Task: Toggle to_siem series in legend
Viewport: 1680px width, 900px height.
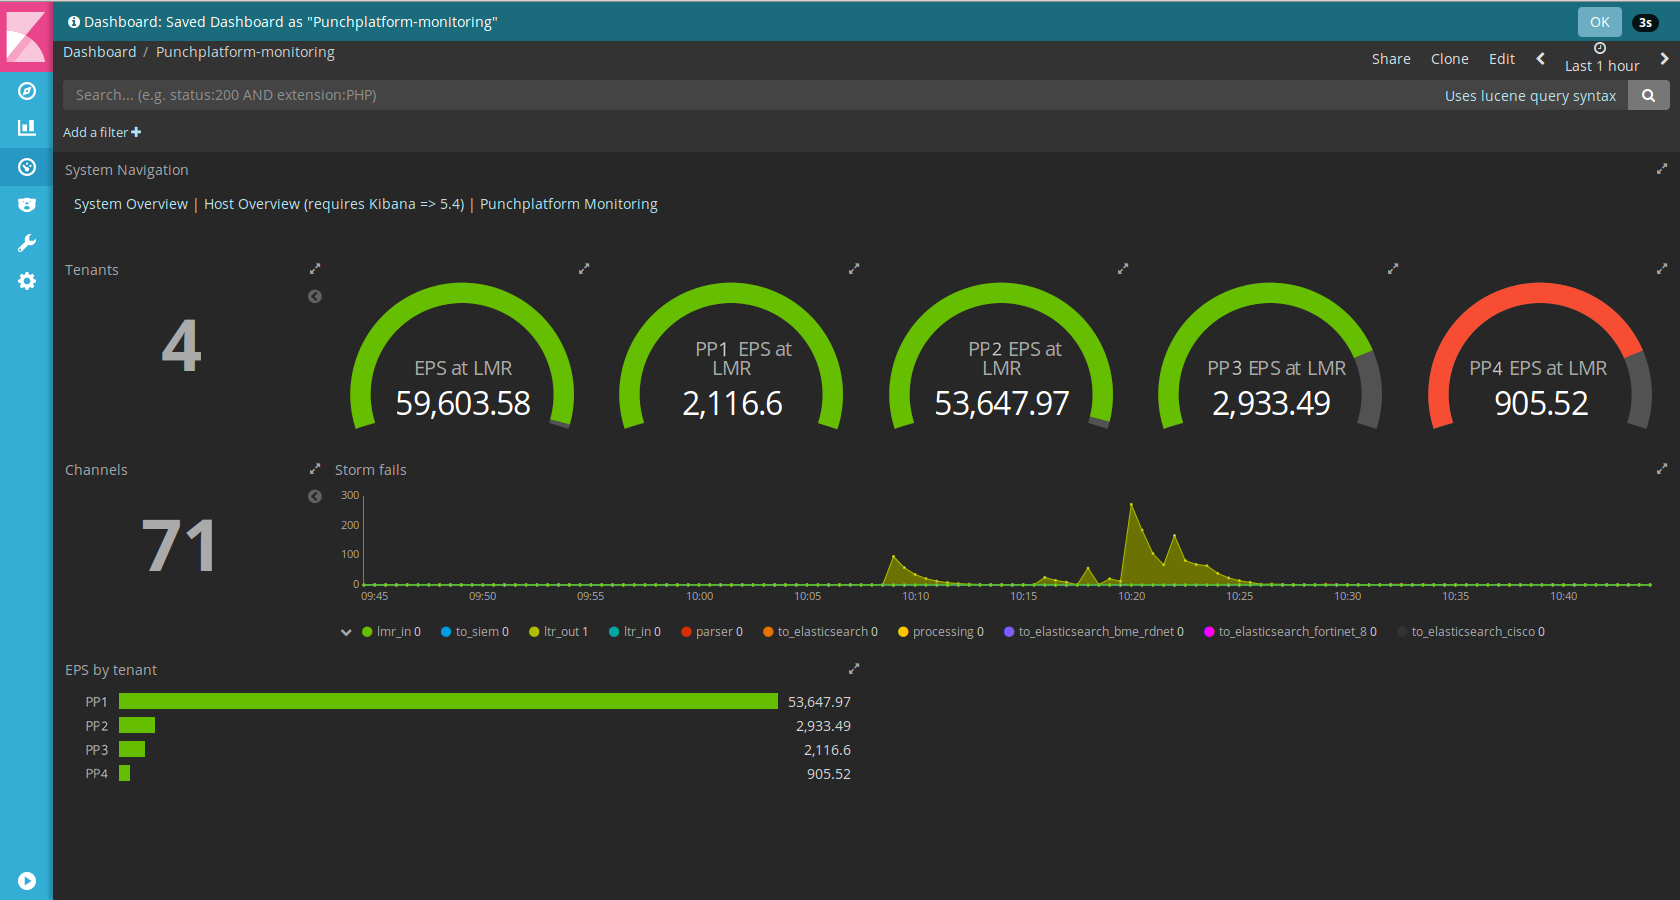Action: tap(475, 632)
